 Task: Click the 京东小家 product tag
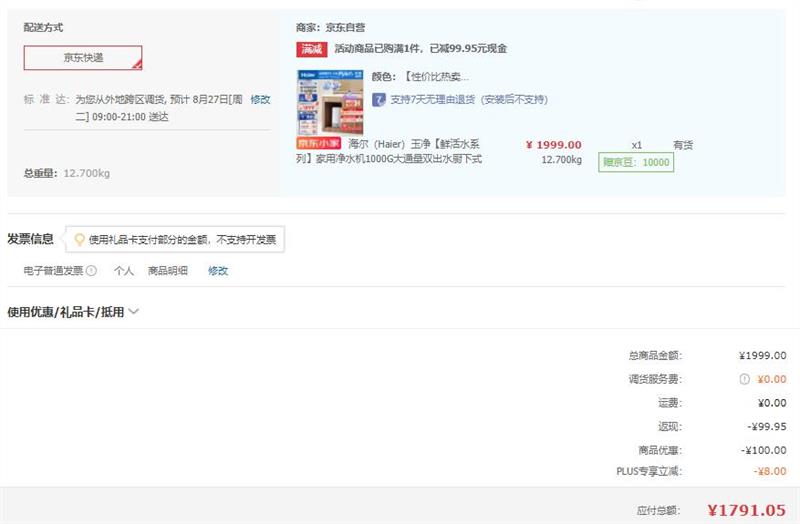point(318,143)
